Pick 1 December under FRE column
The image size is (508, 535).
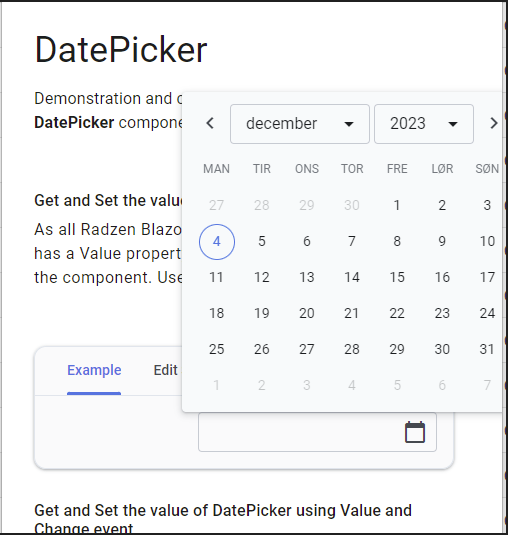[x=397, y=205]
